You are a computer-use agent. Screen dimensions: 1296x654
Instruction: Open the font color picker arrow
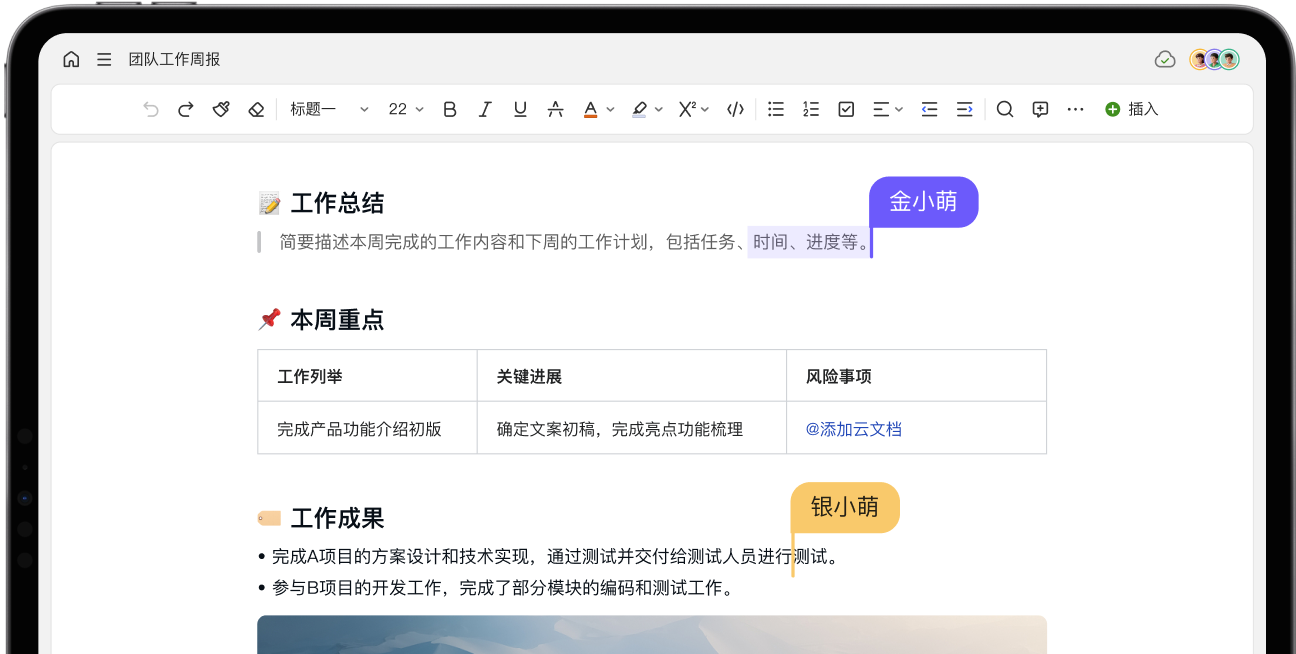pos(610,110)
